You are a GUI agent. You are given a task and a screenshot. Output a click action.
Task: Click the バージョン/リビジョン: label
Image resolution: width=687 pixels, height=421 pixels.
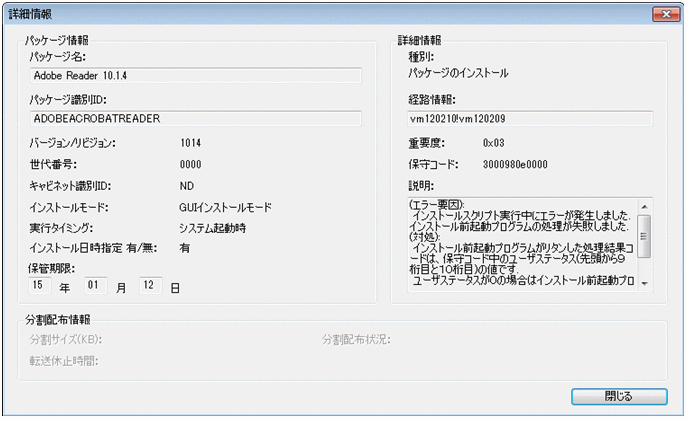pyautogui.click(x=72, y=143)
